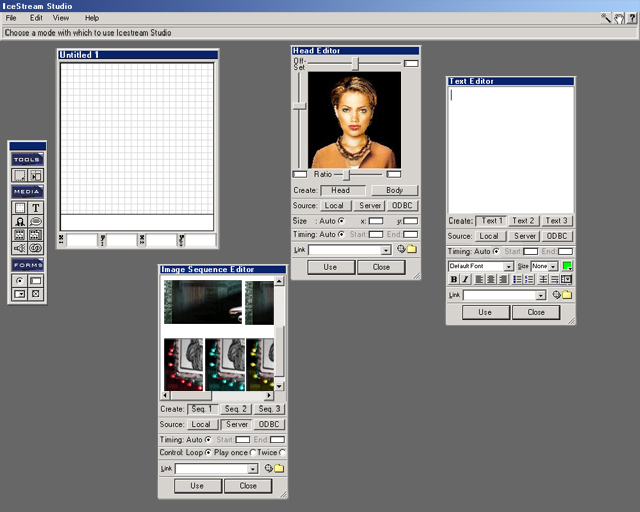
Task: Select the Loop control radio button
Action: (208, 452)
